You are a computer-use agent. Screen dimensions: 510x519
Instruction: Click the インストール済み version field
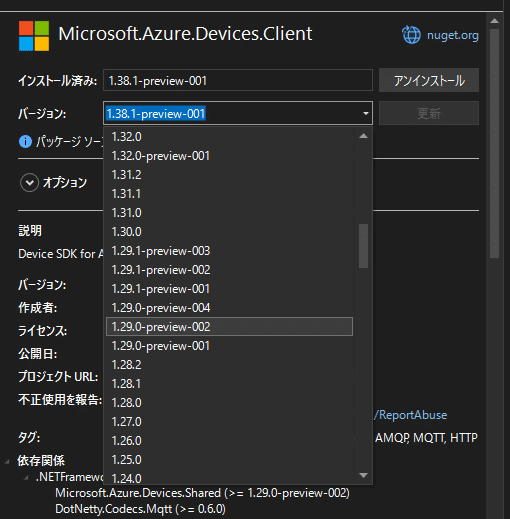[x=238, y=80]
